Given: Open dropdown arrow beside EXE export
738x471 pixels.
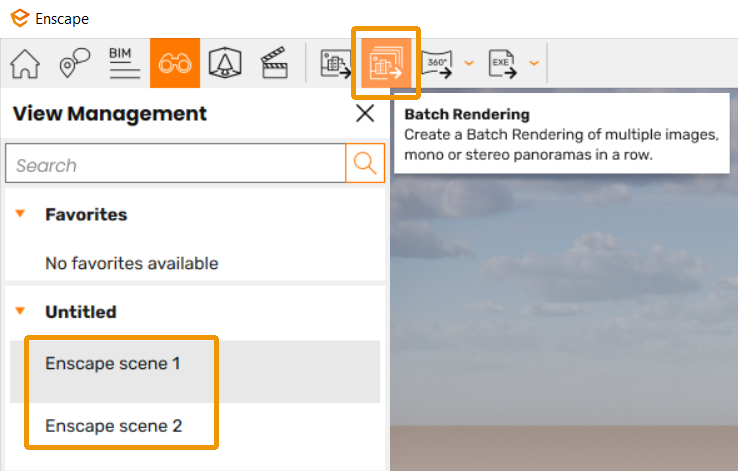Looking at the screenshot, I should (533, 64).
